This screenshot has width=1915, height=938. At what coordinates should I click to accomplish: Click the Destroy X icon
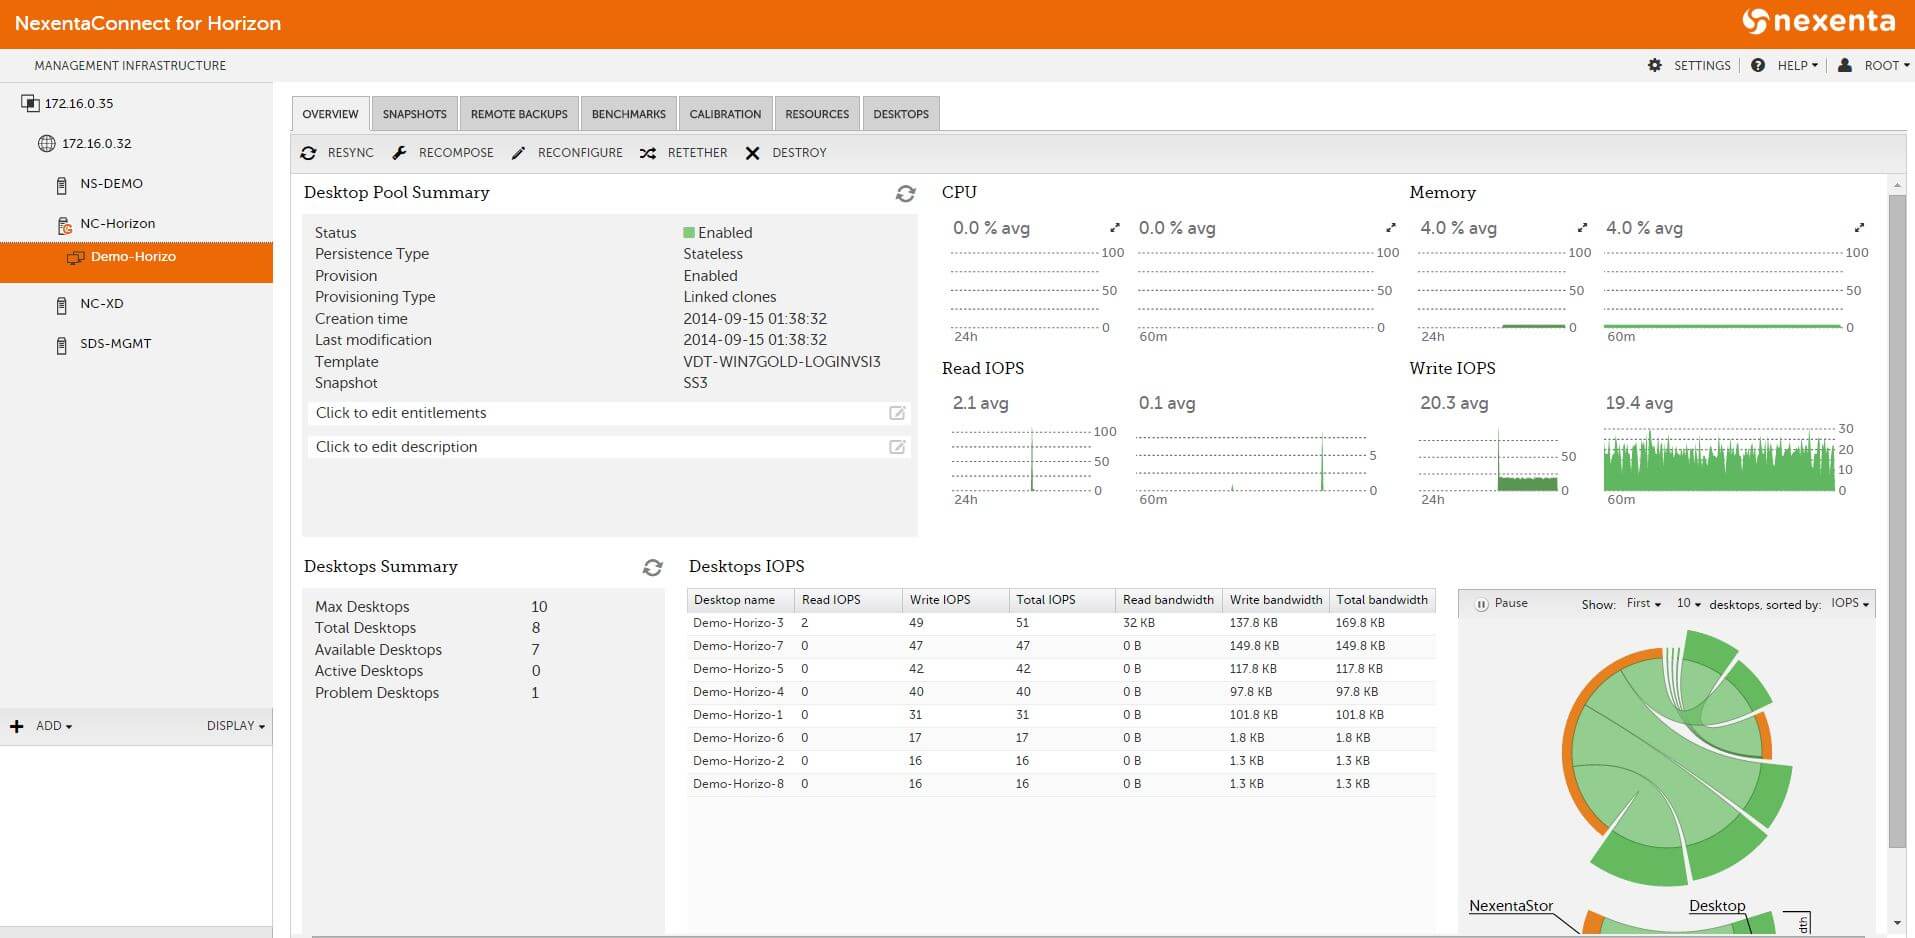[x=752, y=153]
